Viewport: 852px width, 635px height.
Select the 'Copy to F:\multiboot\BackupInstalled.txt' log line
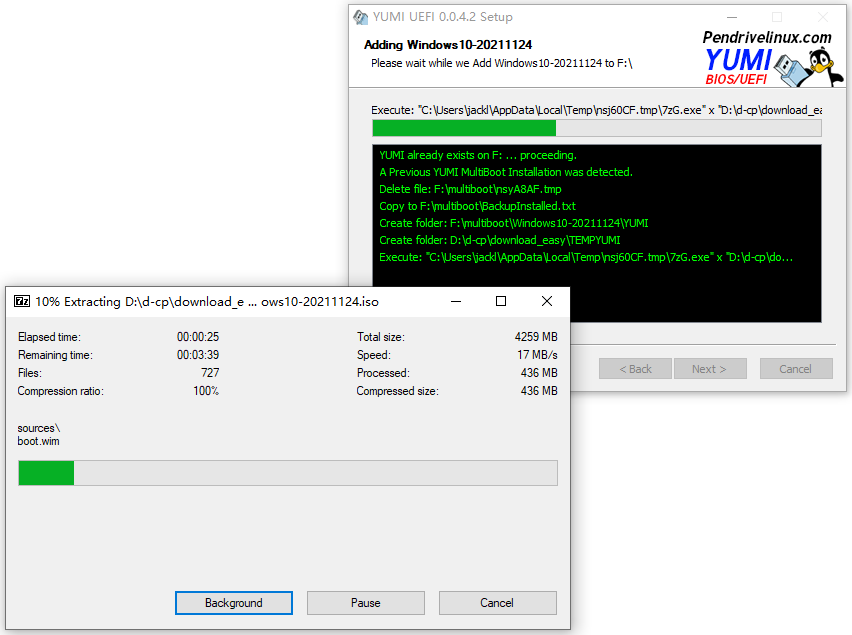(x=477, y=206)
